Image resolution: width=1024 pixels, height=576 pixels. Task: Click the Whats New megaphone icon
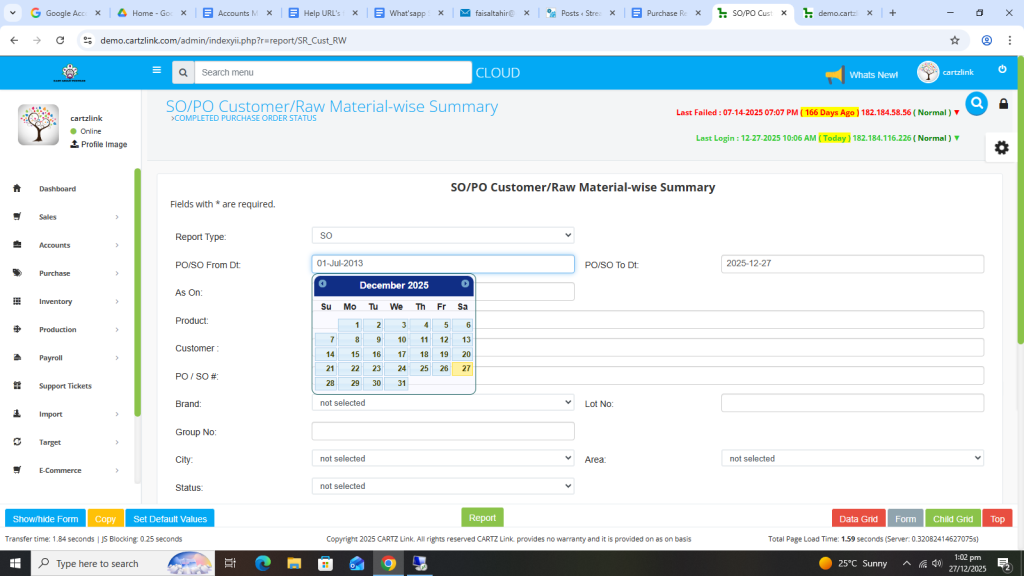tap(834, 75)
